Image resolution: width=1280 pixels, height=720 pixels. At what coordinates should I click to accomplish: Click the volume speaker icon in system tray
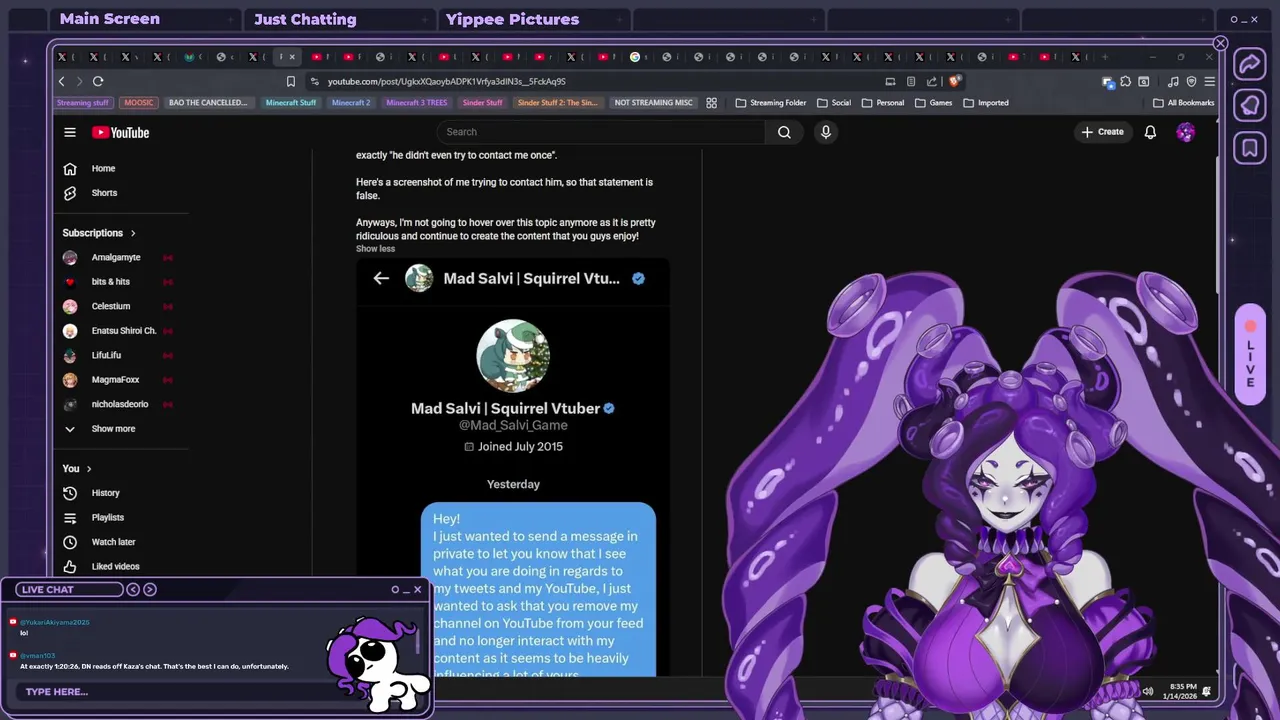(x=1148, y=691)
